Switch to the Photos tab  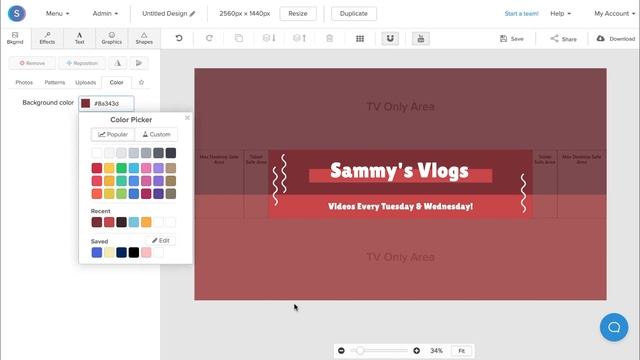click(24, 82)
